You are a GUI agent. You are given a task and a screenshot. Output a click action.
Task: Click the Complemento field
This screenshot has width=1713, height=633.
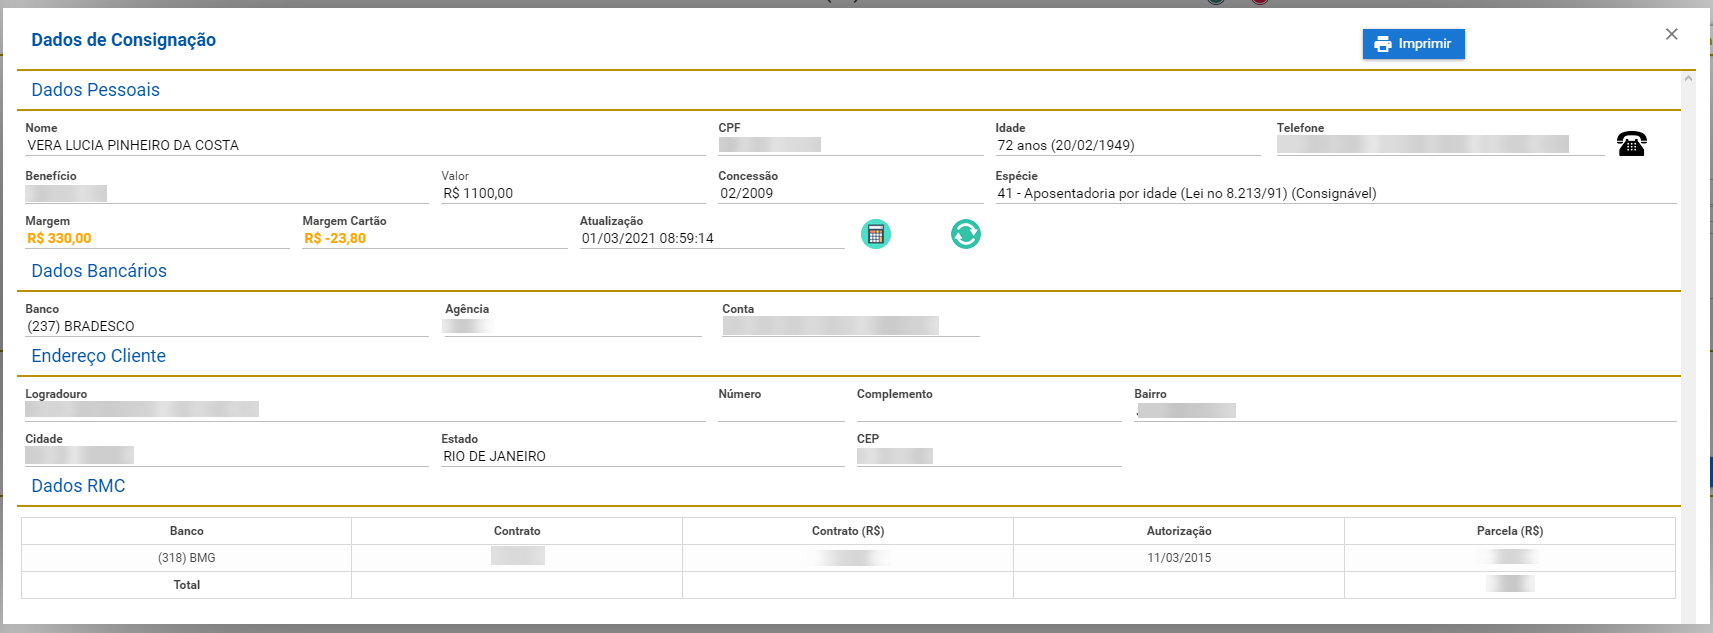pyautogui.click(x=989, y=411)
